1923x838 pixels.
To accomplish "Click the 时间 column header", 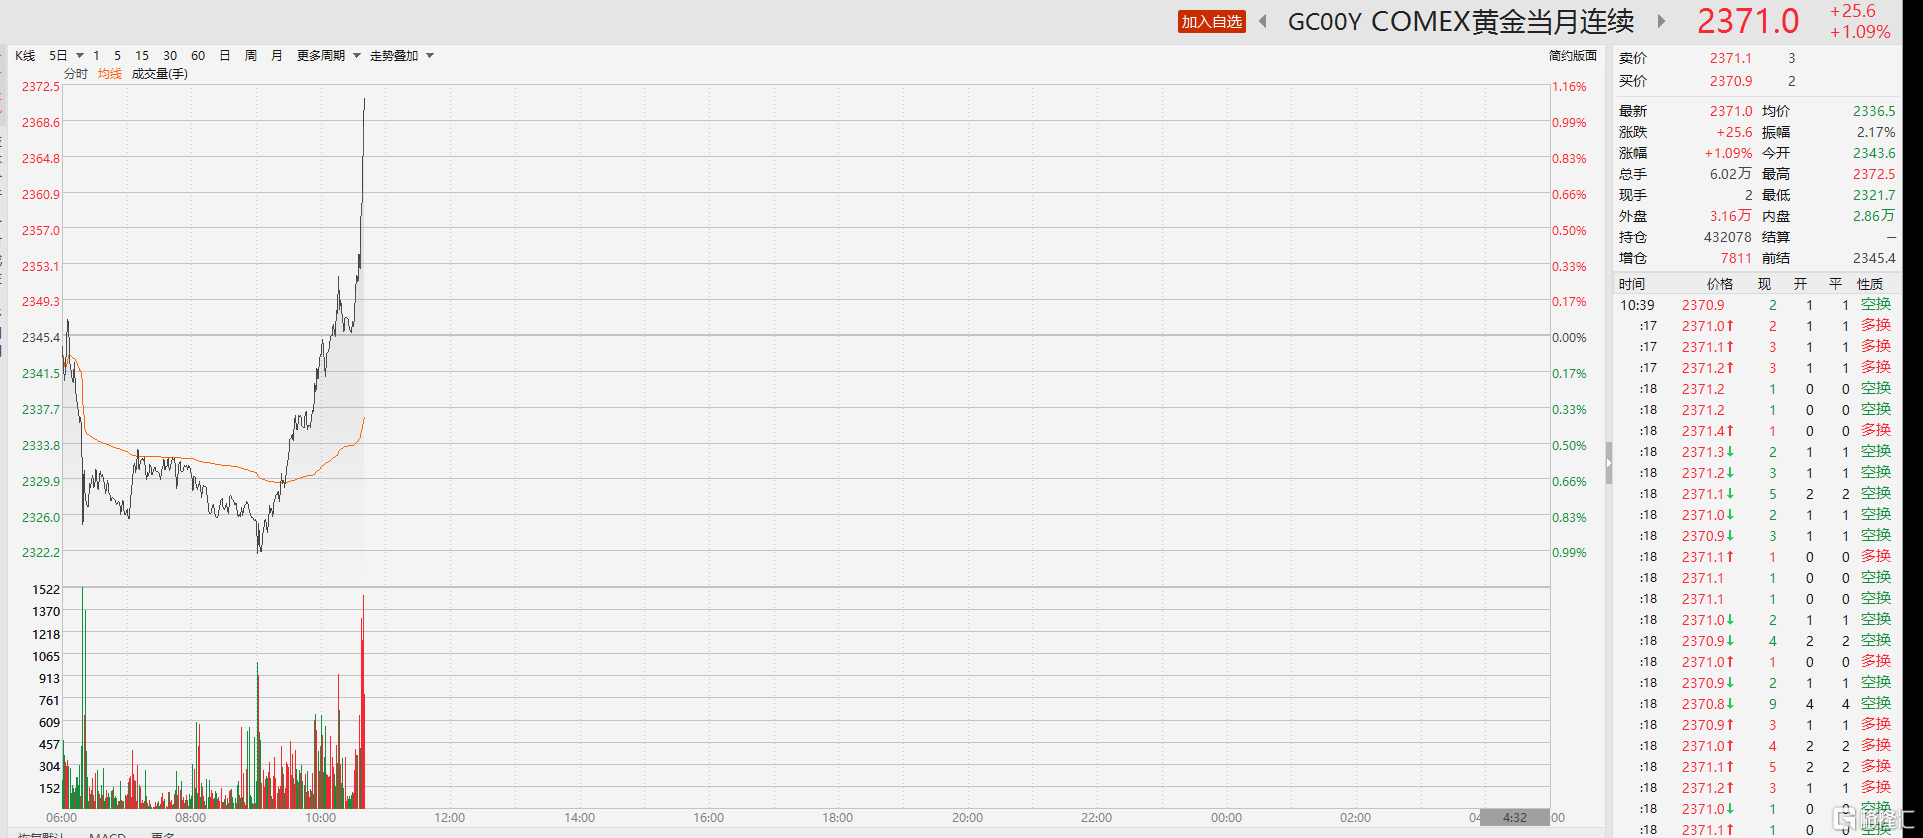I will click(1632, 284).
